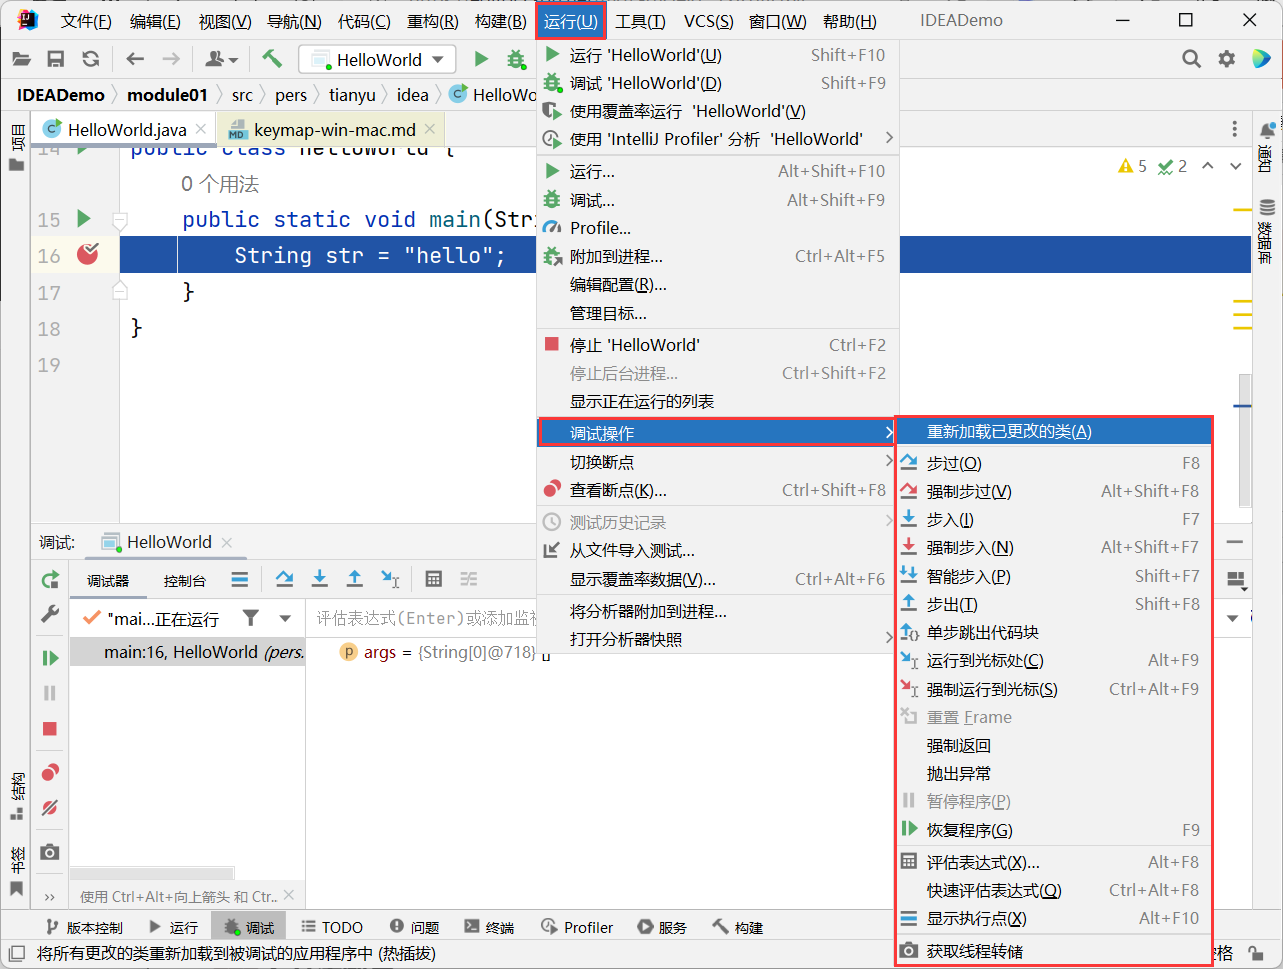The height and width of the screenshot is (969, 1283).
Task: Click the step out icon in debugger toolbar
Action: [x=355, y=579]
